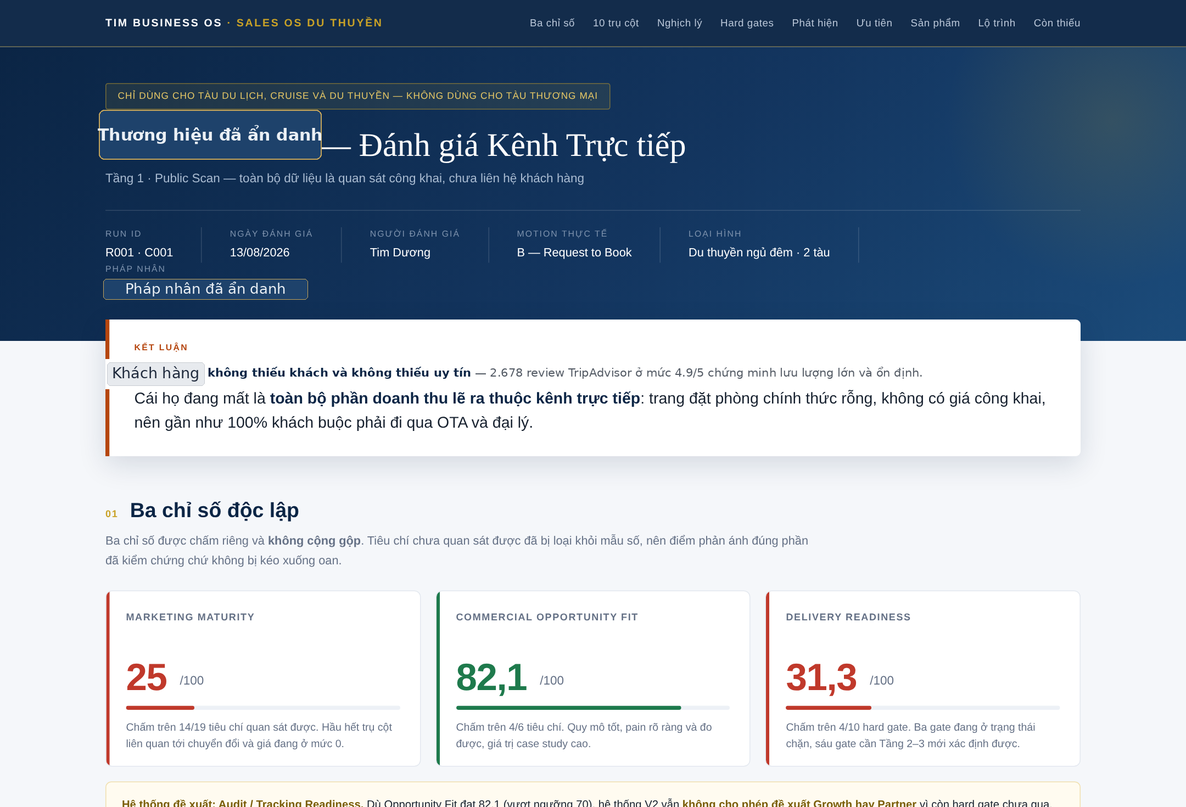Click the 'KẾT LUẬN' label
1186x807 pixels.
point(161,347)
